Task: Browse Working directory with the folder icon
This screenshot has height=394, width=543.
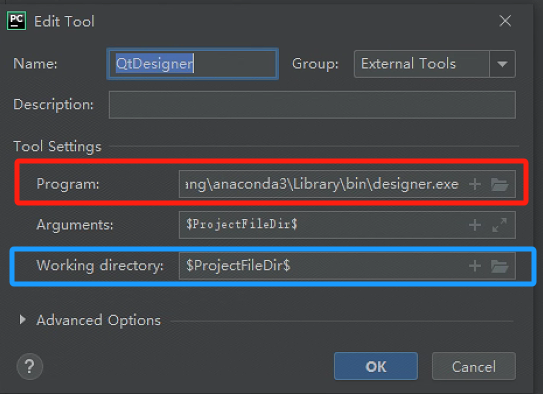Action: click(x=499, y=266)
